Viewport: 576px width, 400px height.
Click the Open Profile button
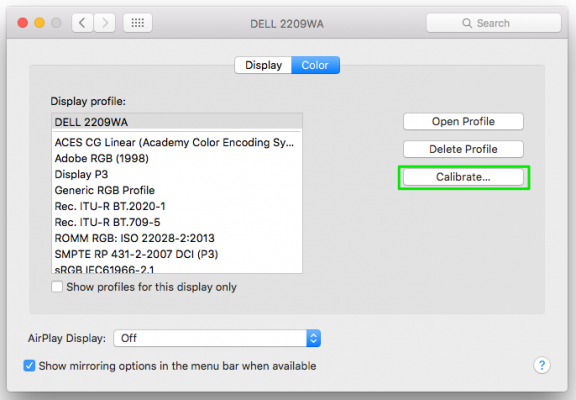tap(463, 122)
